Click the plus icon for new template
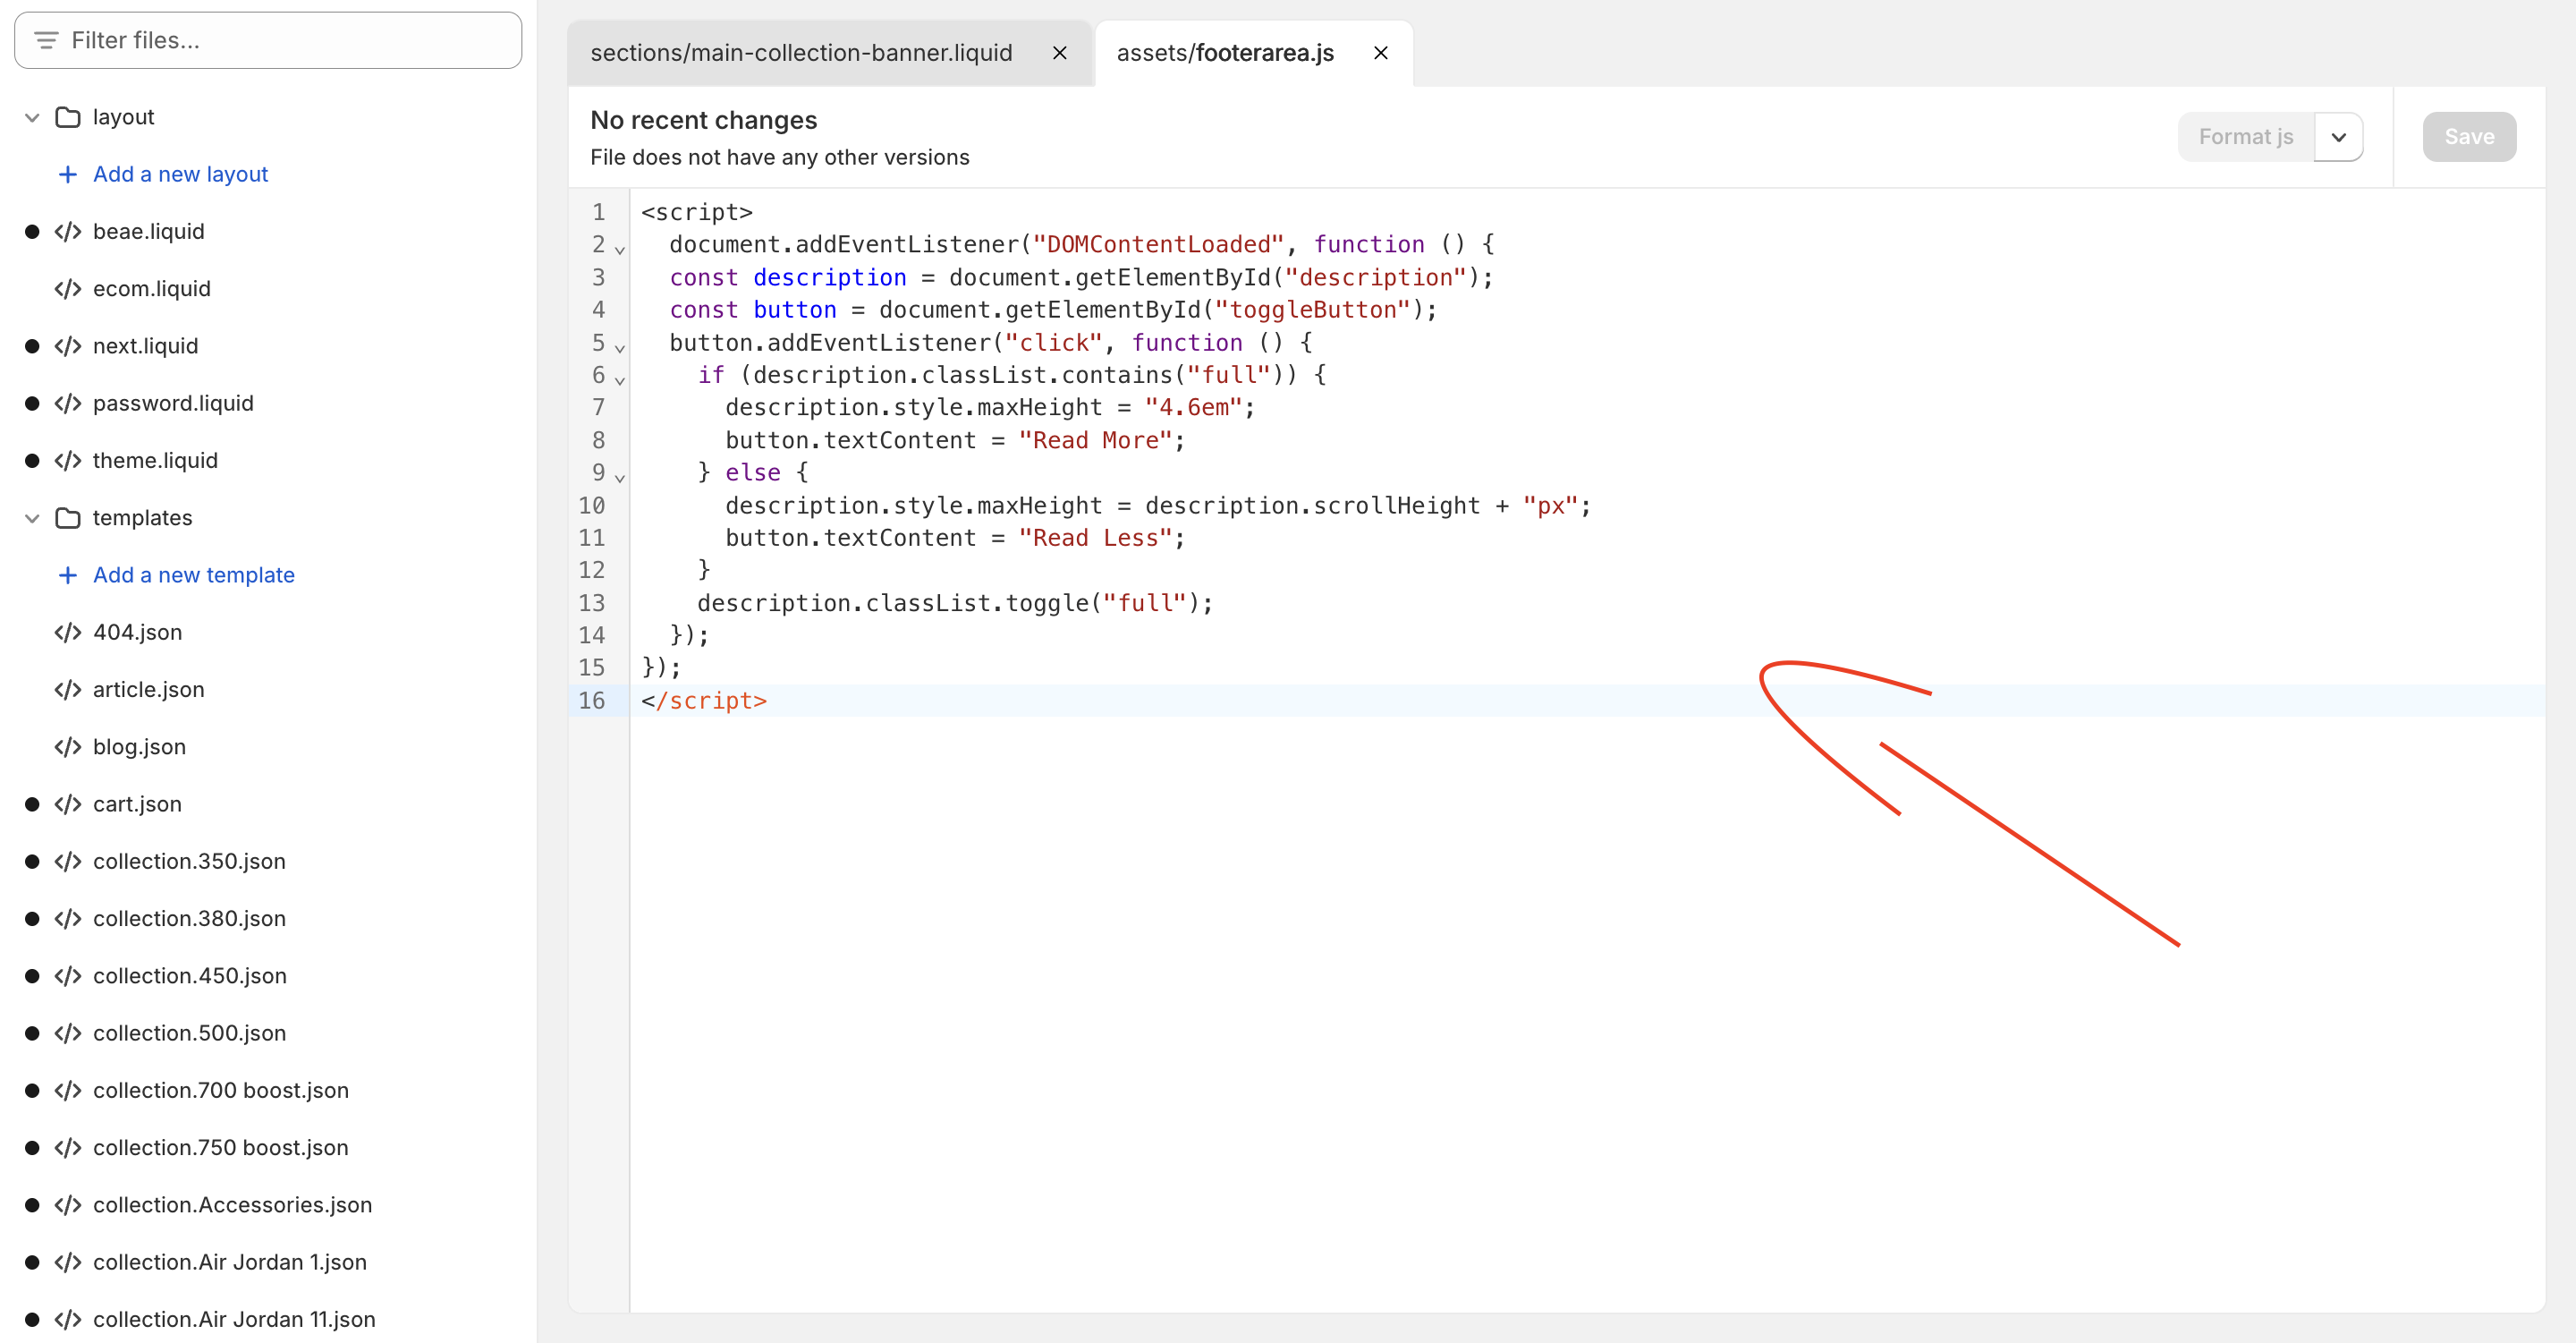 tap(67, 575)
